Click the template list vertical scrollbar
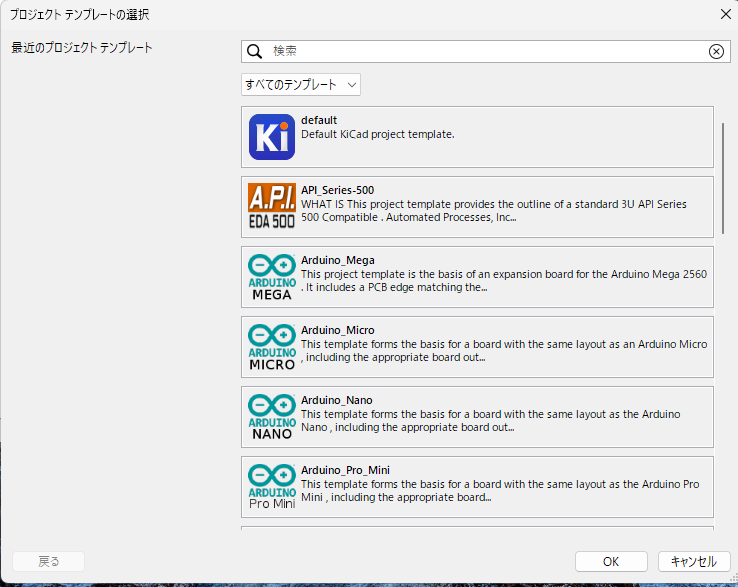 click(723, 179)
